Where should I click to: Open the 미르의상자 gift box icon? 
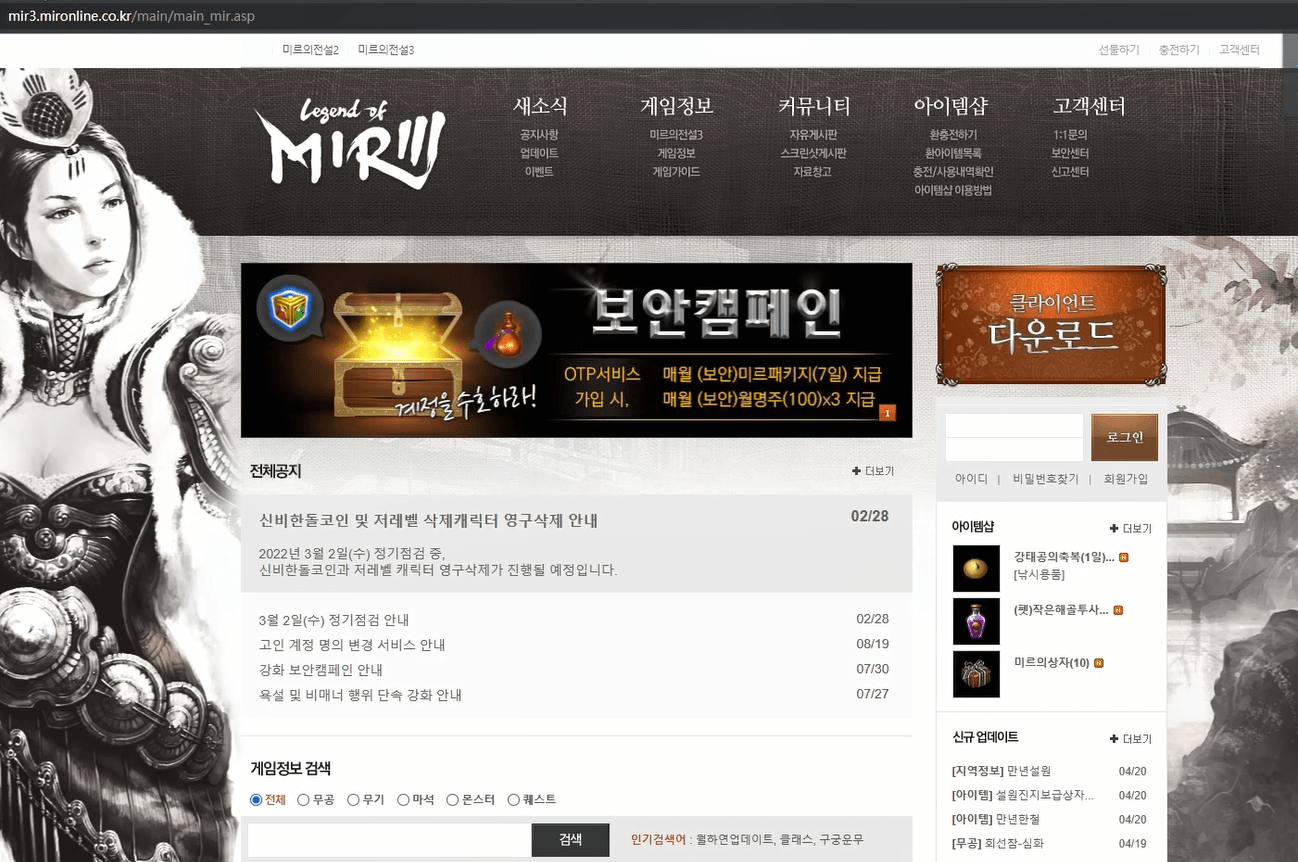[976, 674]
